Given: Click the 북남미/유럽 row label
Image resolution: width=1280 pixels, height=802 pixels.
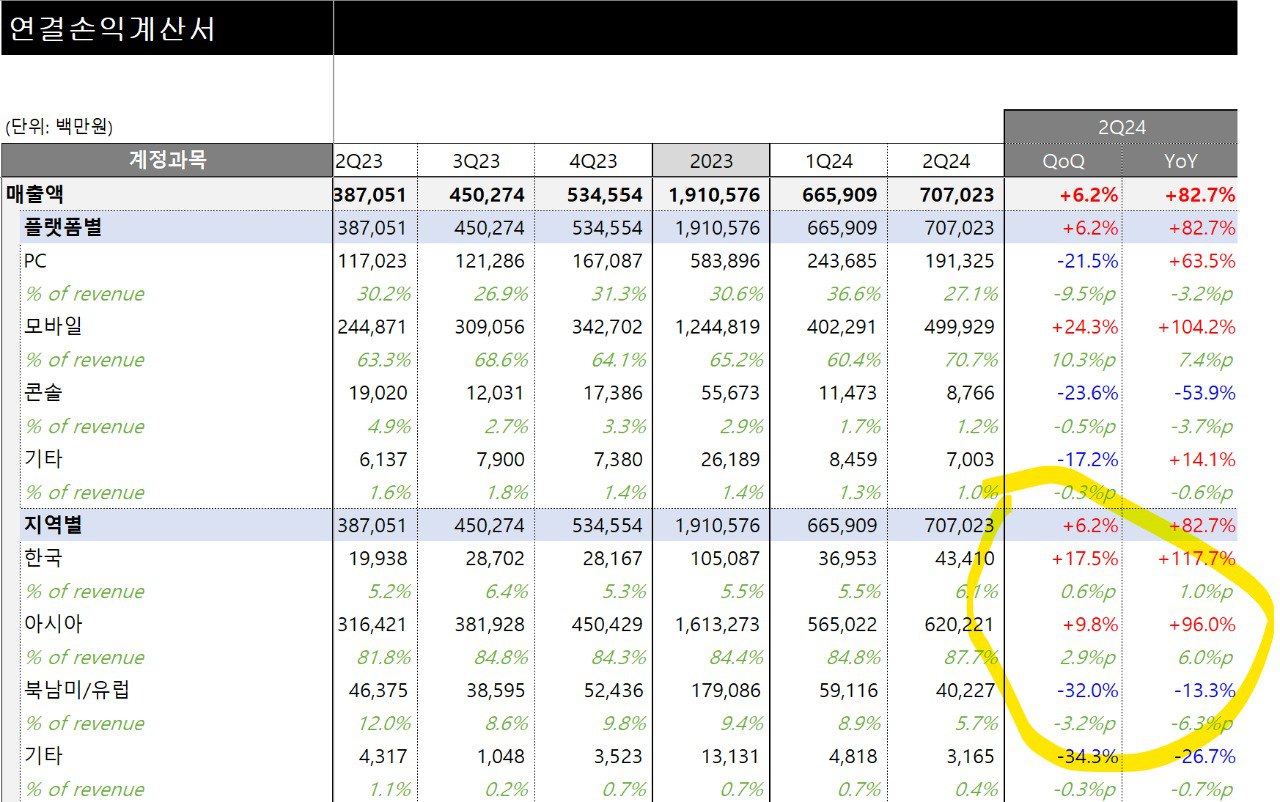Looking at the screenshot, I should 76,690.
